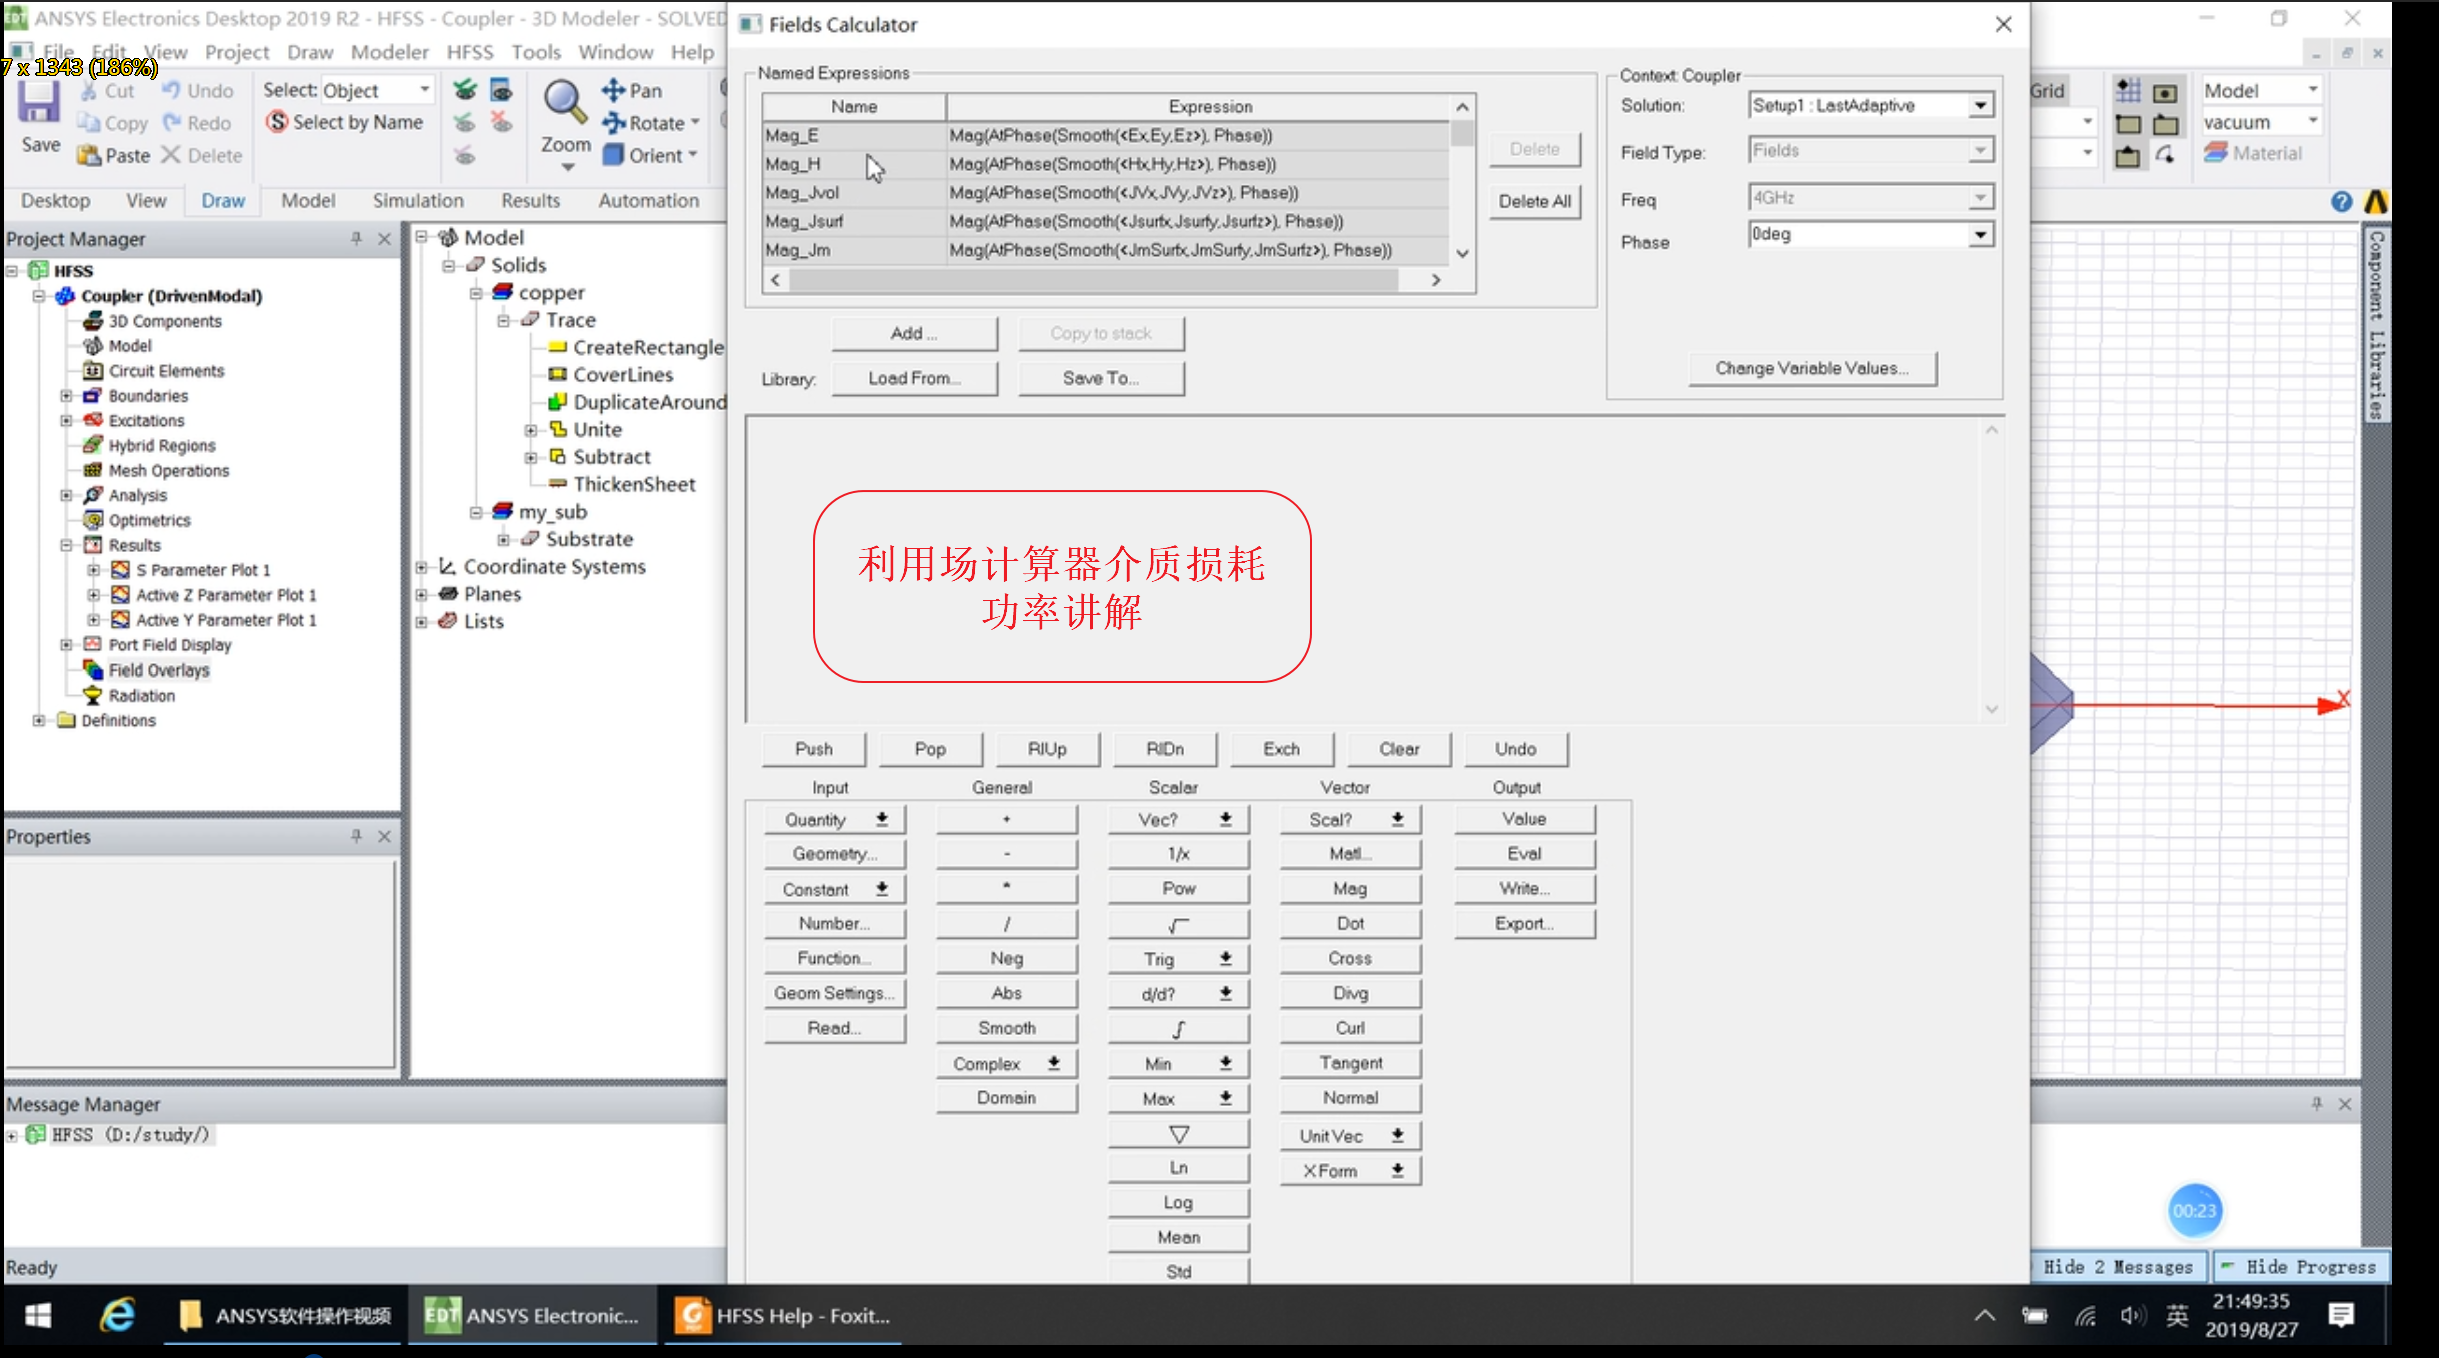
Task: Expand the Boundaries node in project tree
Action: pyautogui.click(x=66, y=396)
